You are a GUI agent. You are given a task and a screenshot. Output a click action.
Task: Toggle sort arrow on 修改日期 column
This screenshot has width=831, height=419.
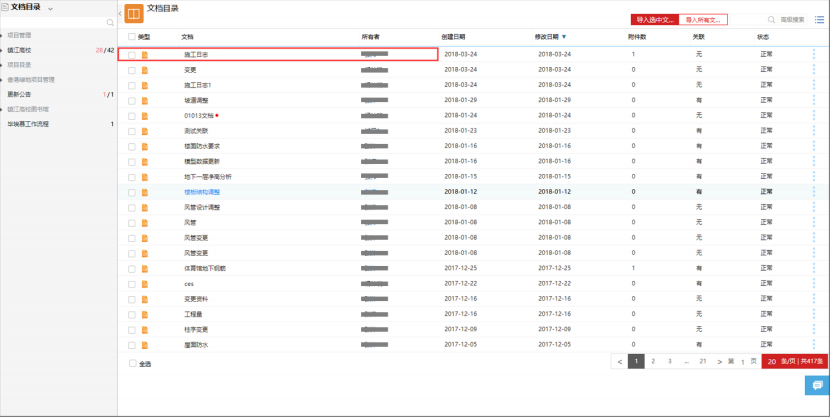tap(564, 37)
